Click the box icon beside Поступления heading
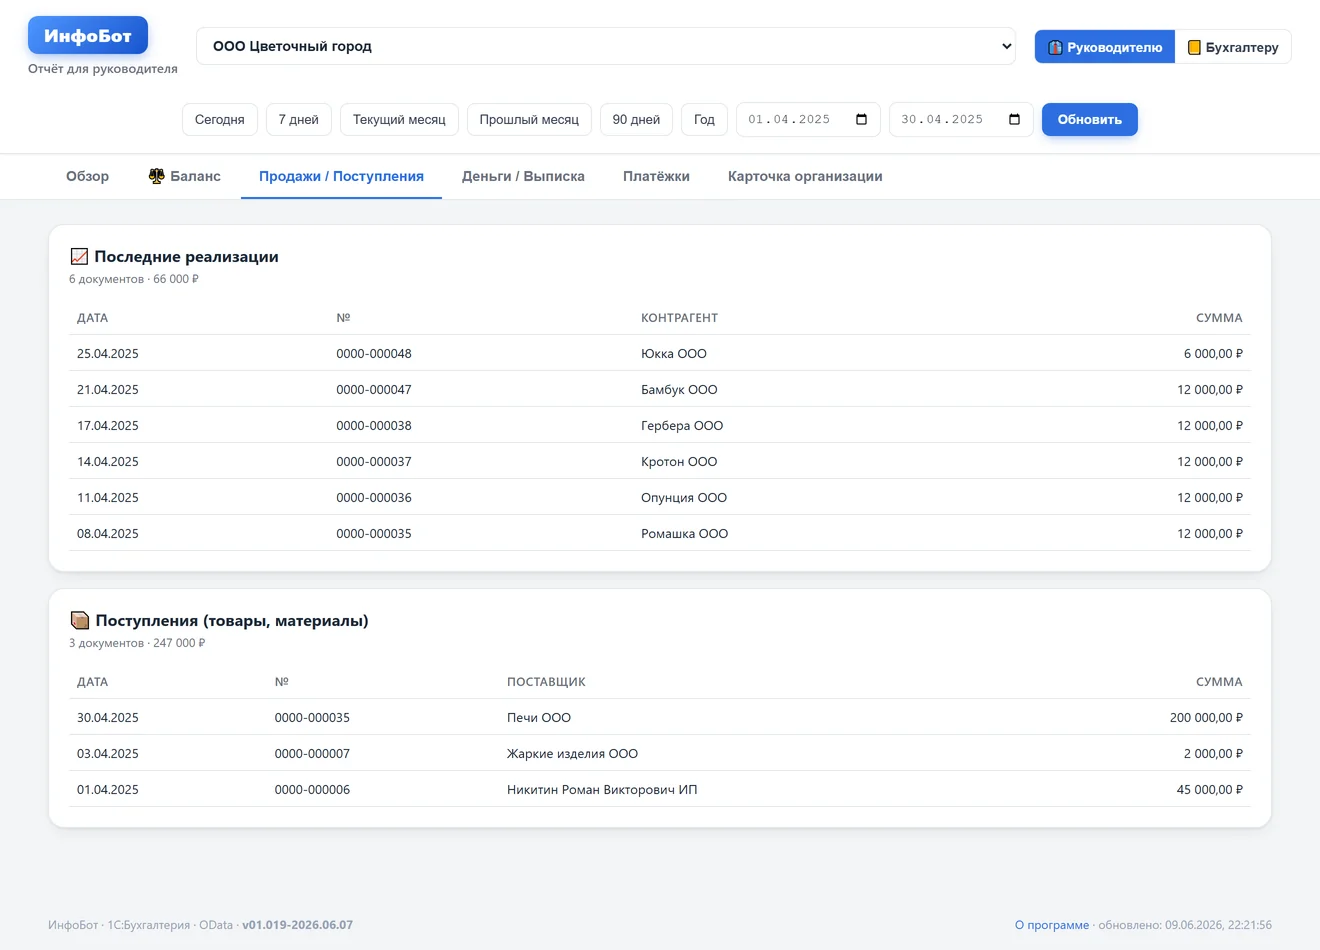Image resolution: width=1320 pixels, height=950 pixels. coord(80,621)
